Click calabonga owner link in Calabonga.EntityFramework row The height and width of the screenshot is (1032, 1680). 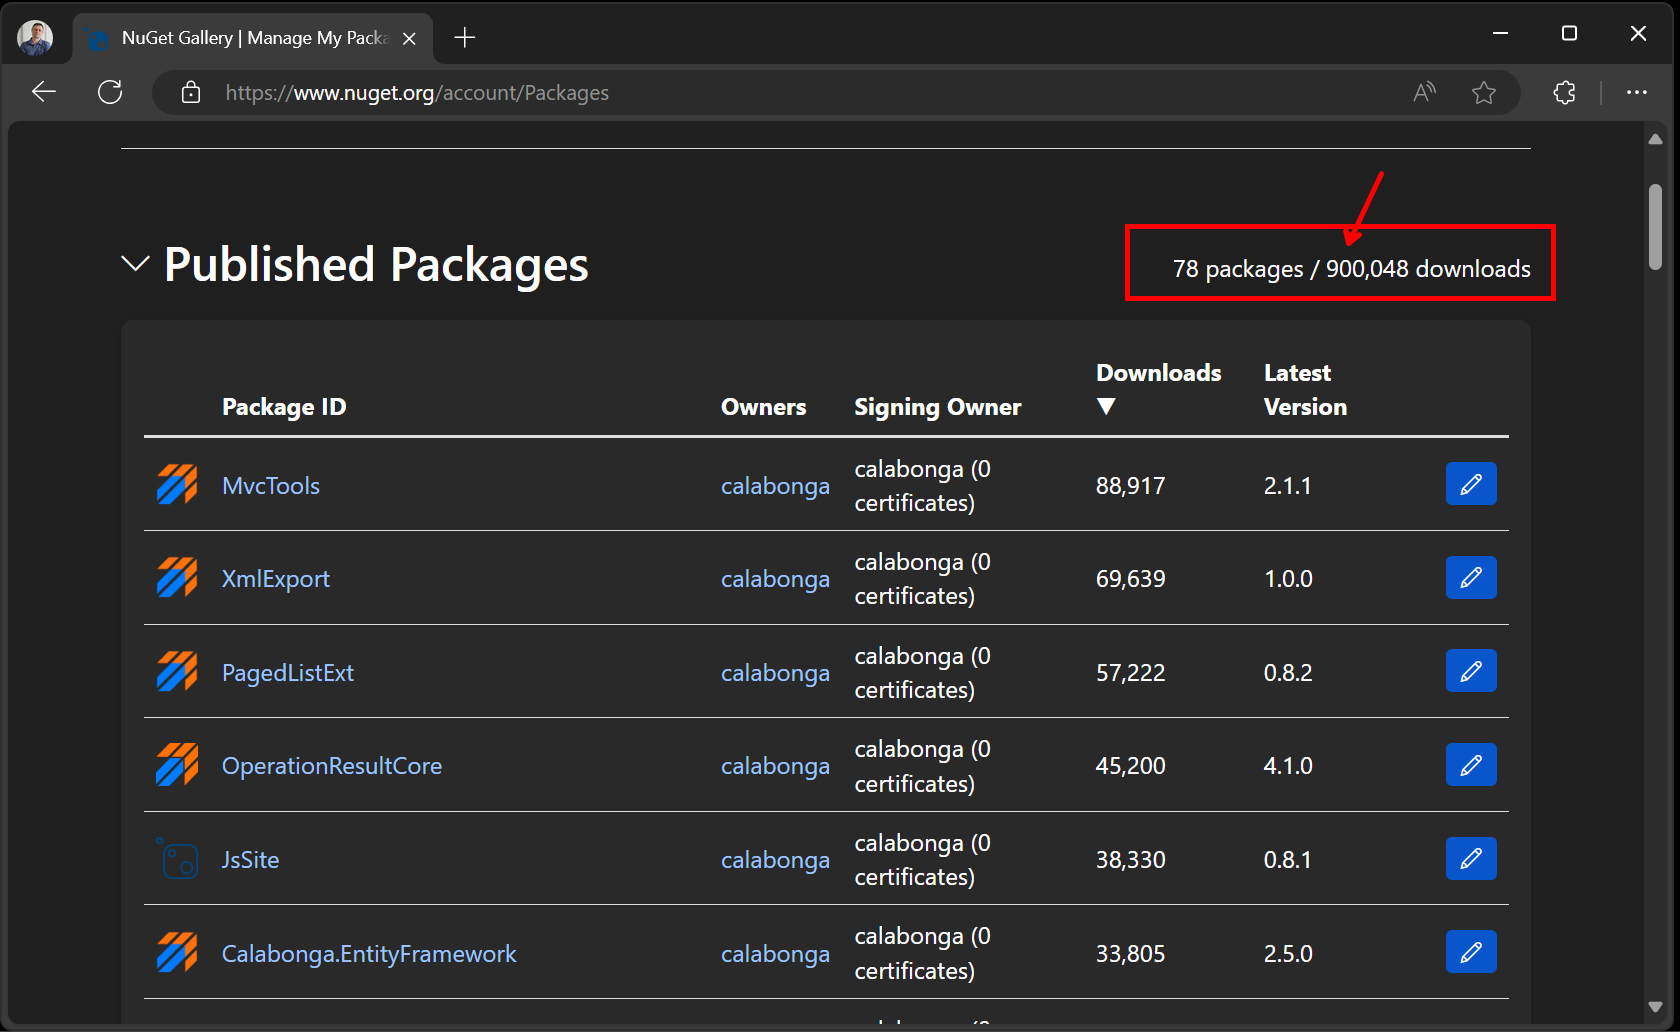pos(775,954)
